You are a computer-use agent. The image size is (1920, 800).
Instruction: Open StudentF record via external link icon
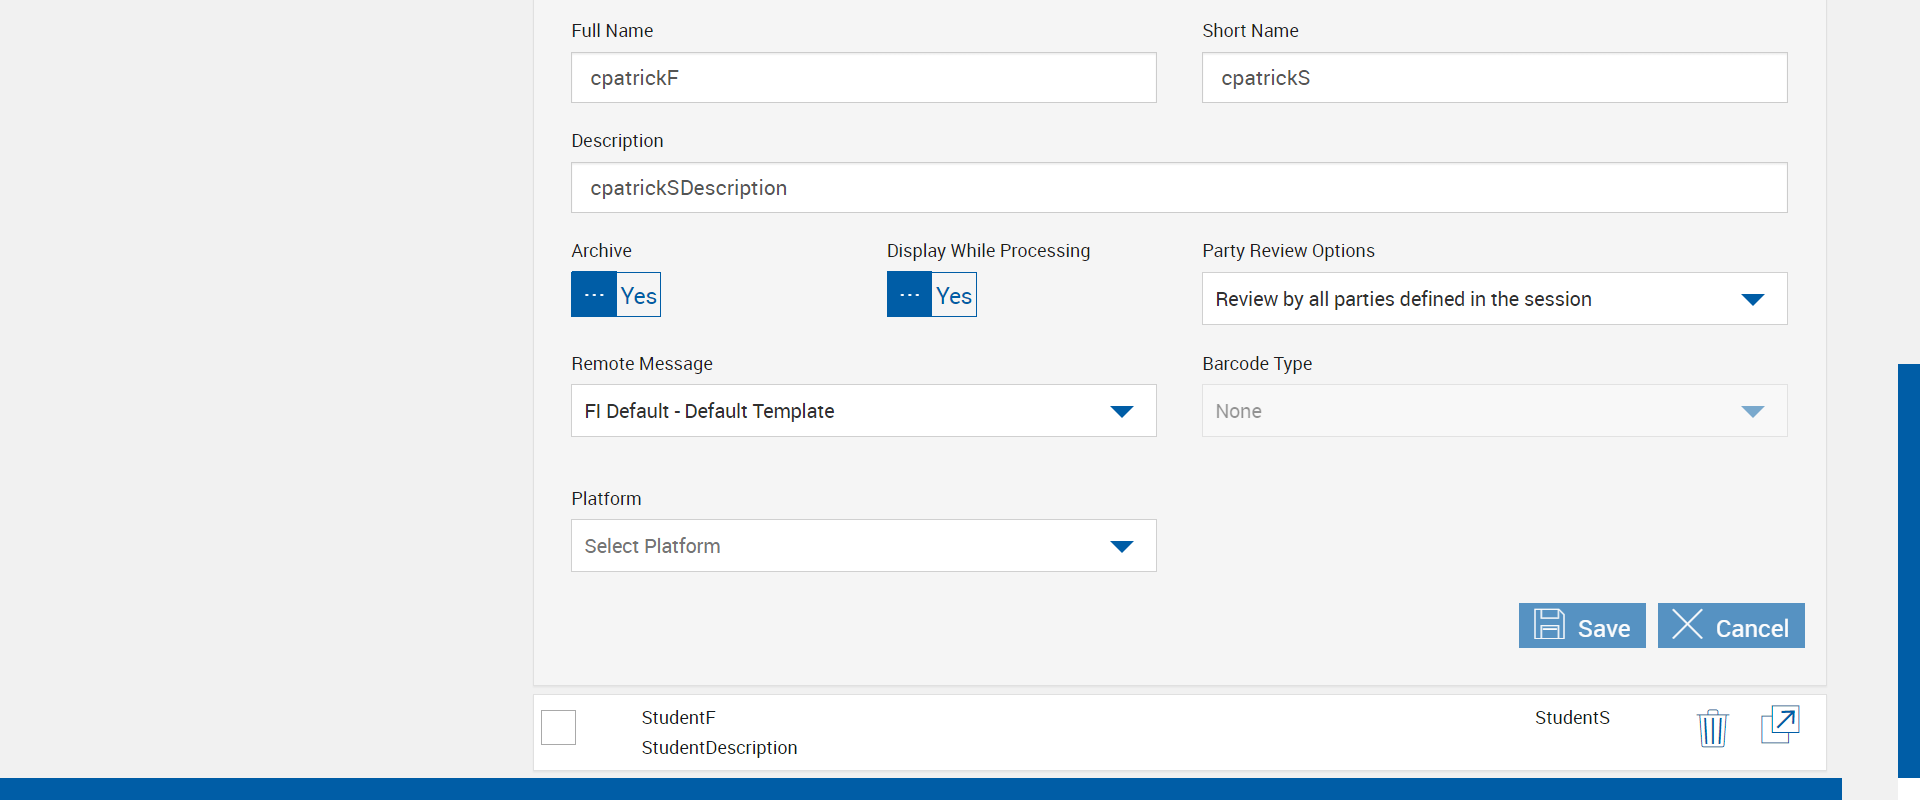[x=1780, y=724]
